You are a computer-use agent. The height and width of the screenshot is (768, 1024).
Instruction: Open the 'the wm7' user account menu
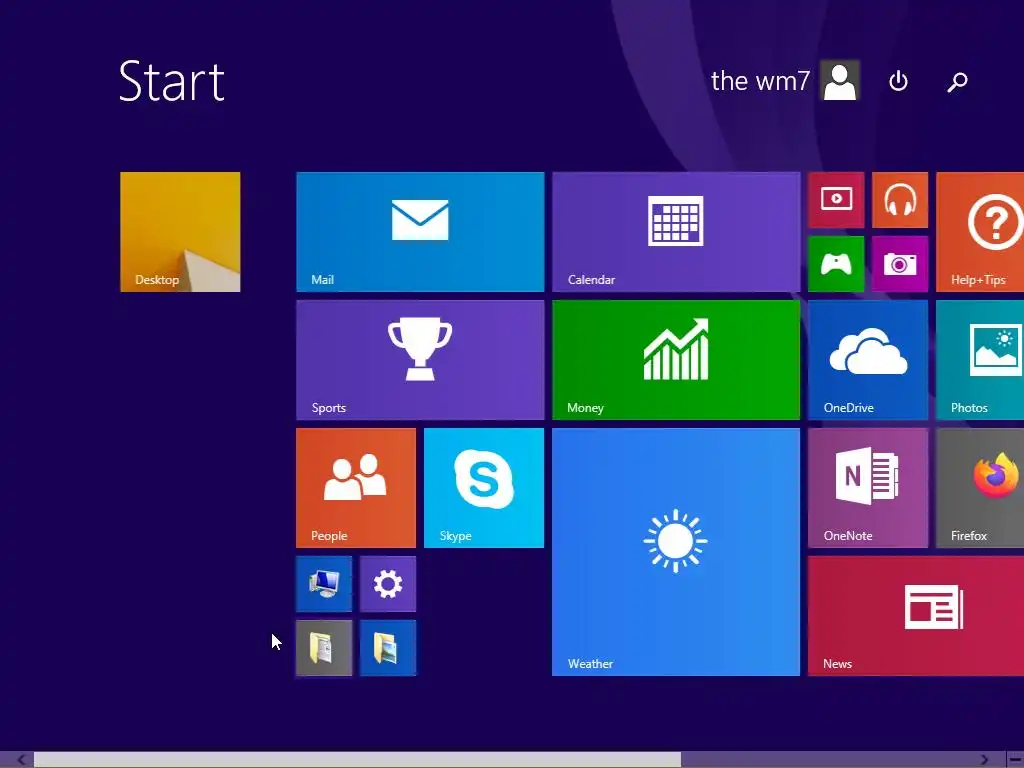pyautogui.click(x=784, y=81)
